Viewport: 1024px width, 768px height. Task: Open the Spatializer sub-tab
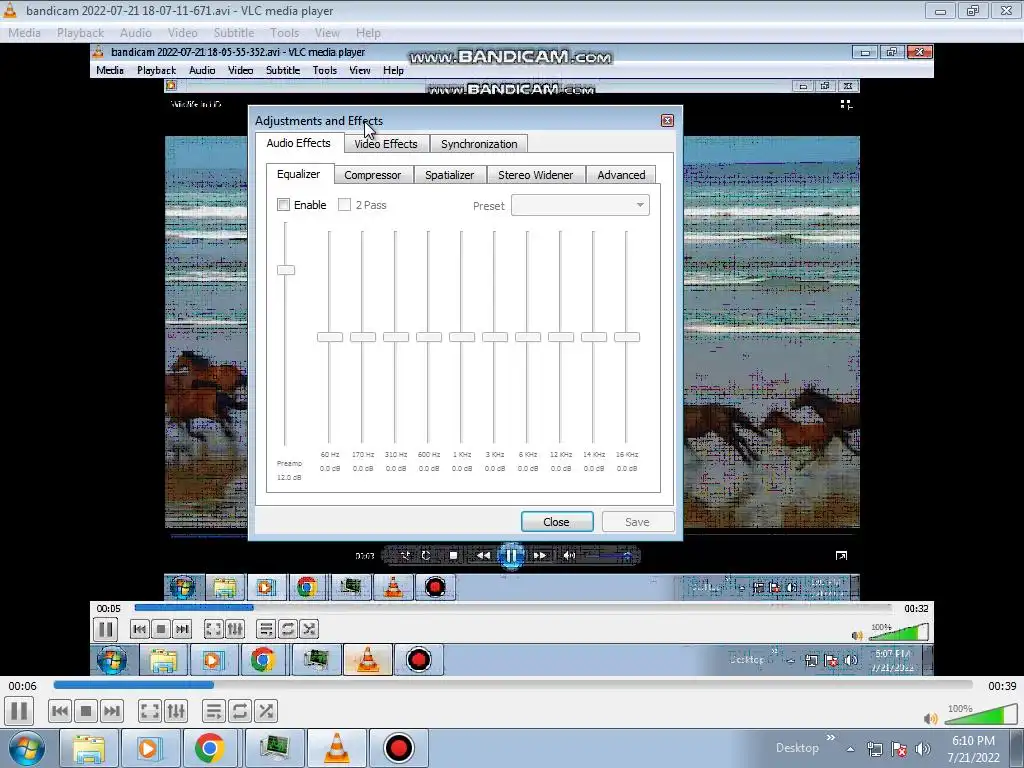click(x=449, y=175)
